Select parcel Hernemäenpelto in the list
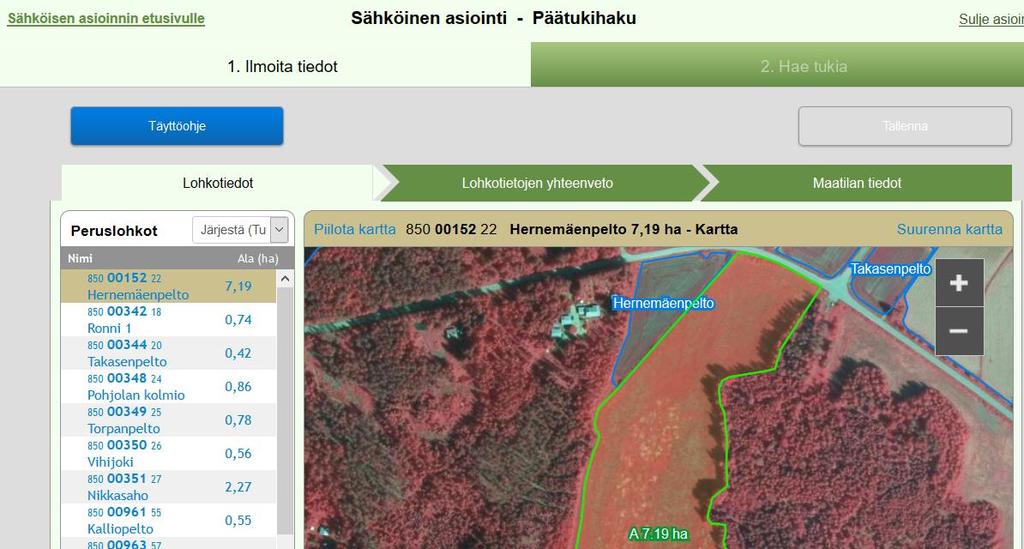The width and height of the screenshot is (1024, 549). (x=168, y=286)
